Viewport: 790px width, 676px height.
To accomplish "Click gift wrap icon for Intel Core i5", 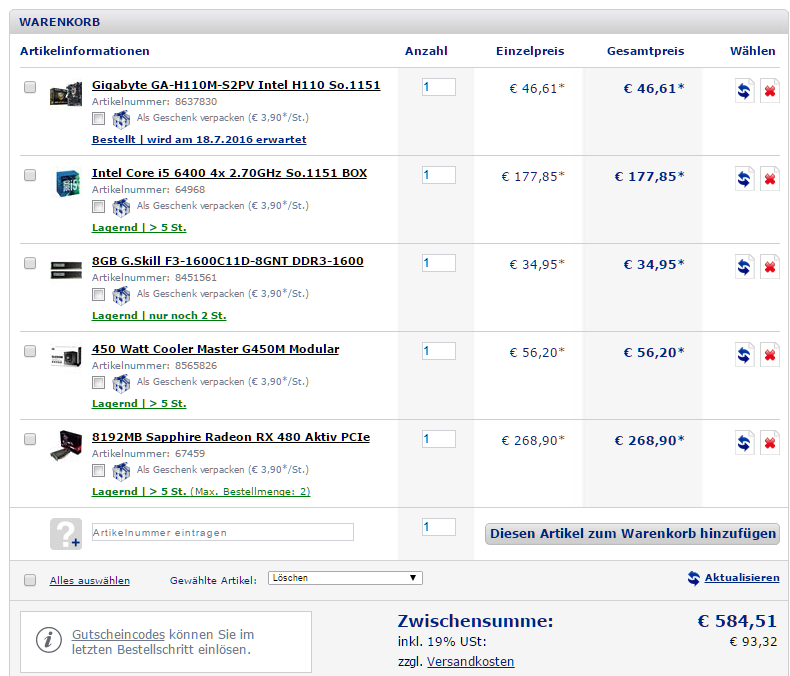I will (x=121, y=208).
